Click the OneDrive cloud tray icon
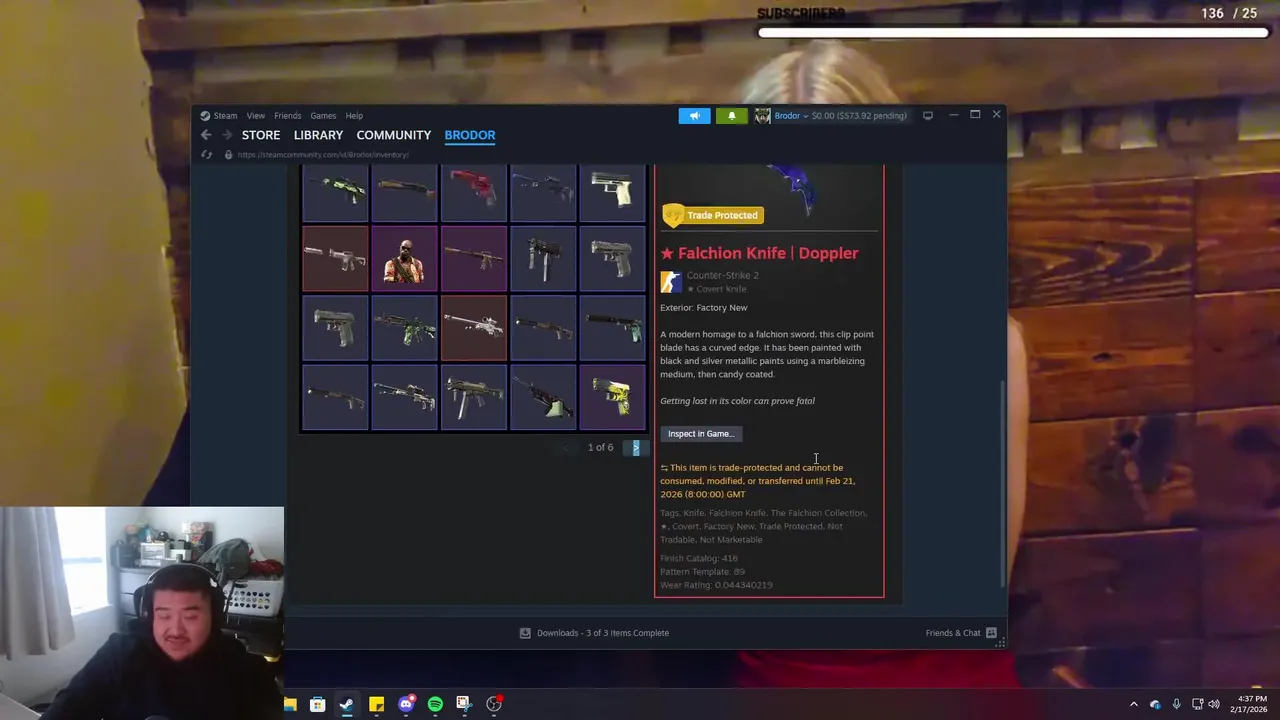Image resolution: width=1280 pixels, height=720 pixels. pos(1155,704)
